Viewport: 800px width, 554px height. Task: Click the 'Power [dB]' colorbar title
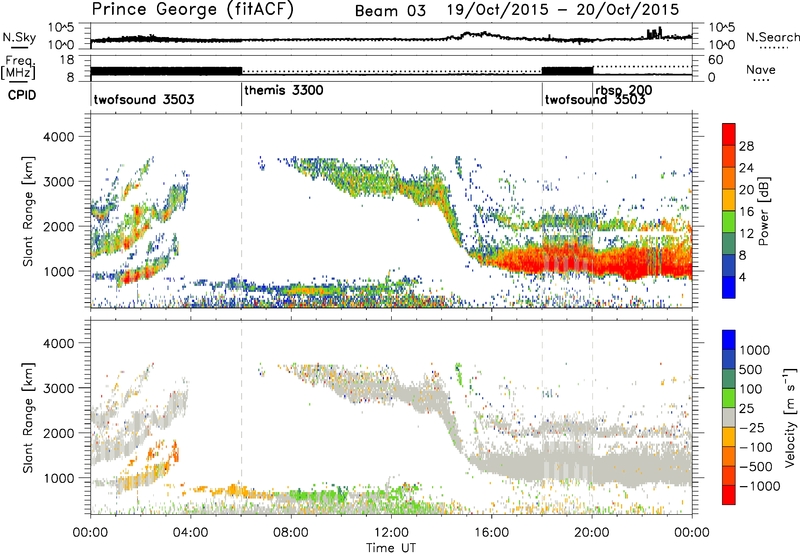point(763,211)
